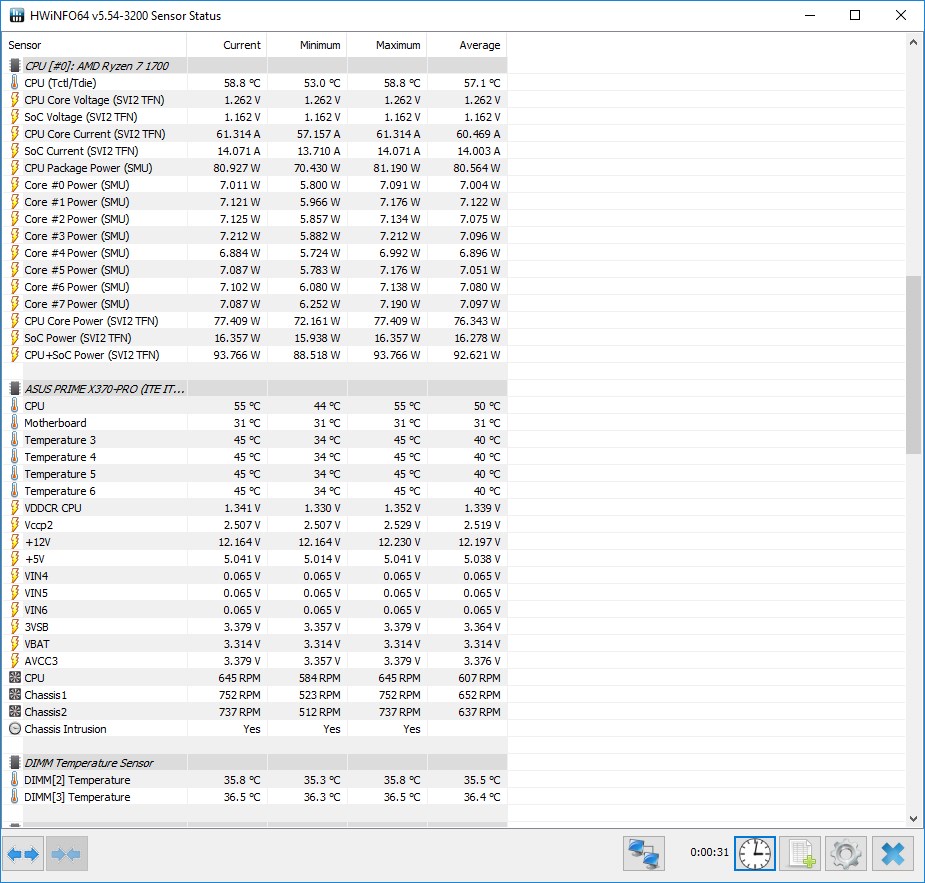Click the CPU fan icon at 645 RPM
925x883 pixels.
point(15,678)
